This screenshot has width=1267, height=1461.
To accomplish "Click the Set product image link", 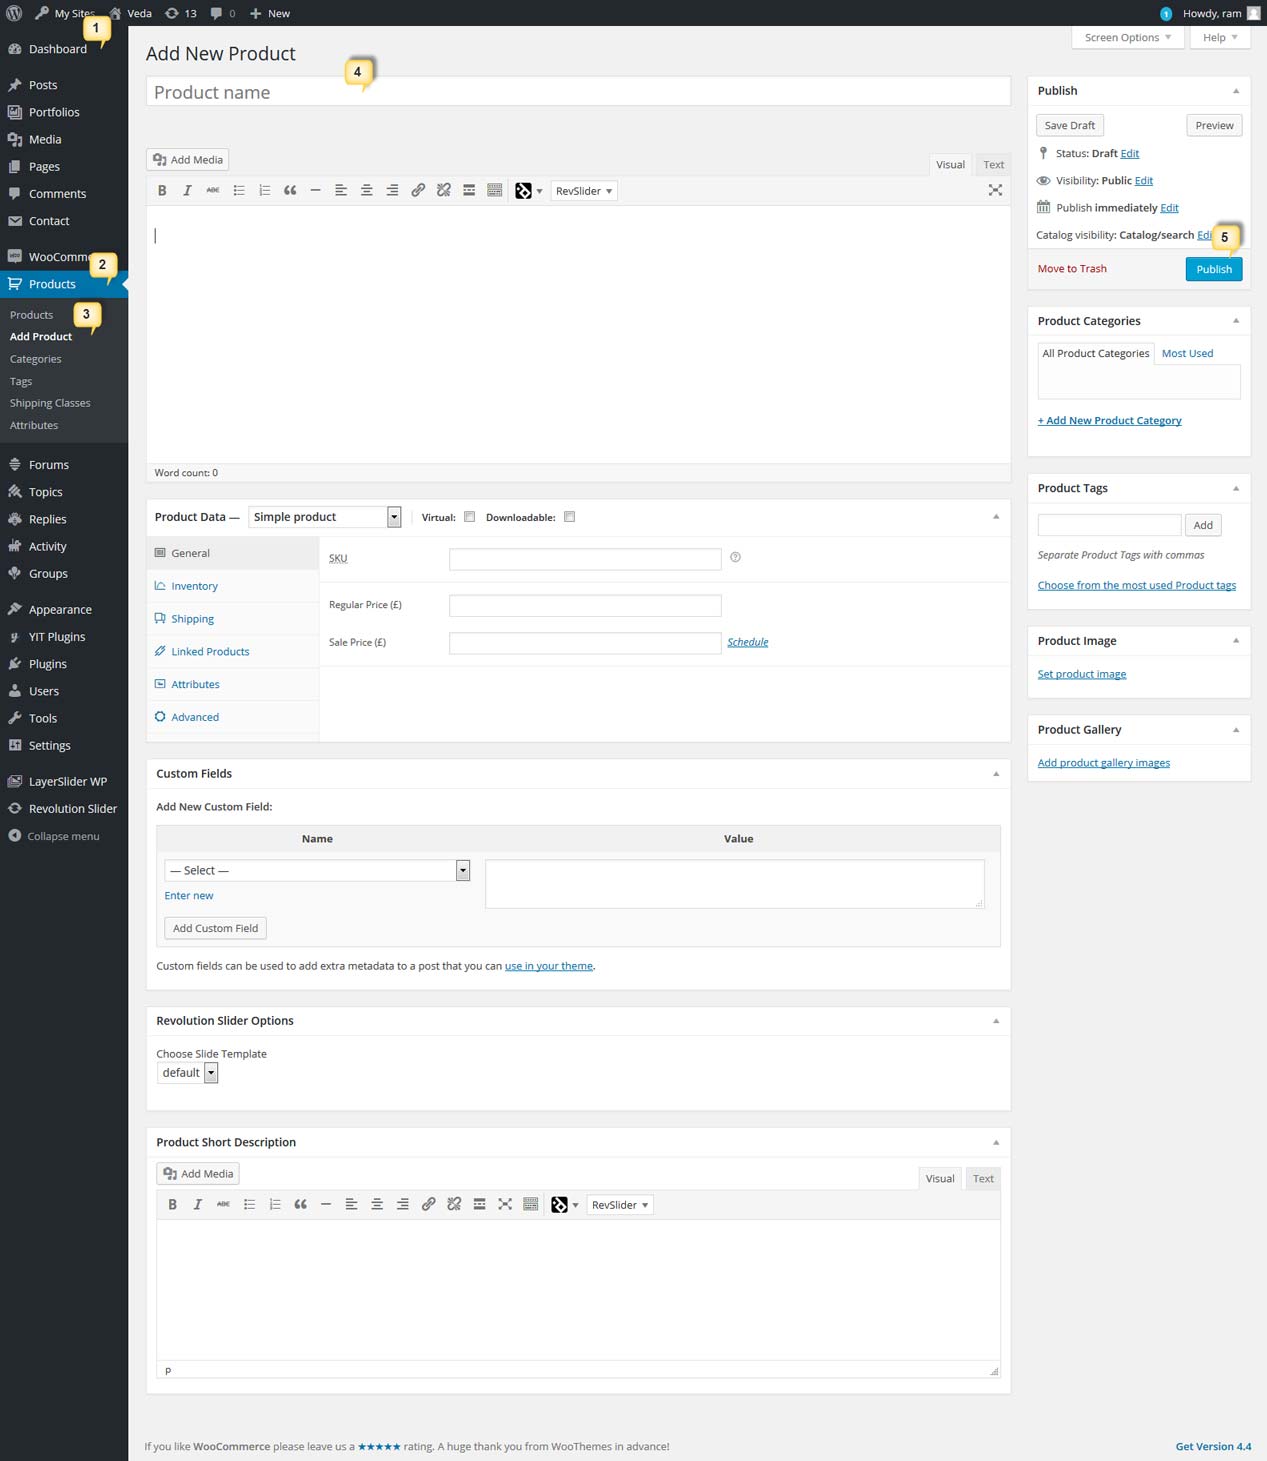I will coord(1081,675).
